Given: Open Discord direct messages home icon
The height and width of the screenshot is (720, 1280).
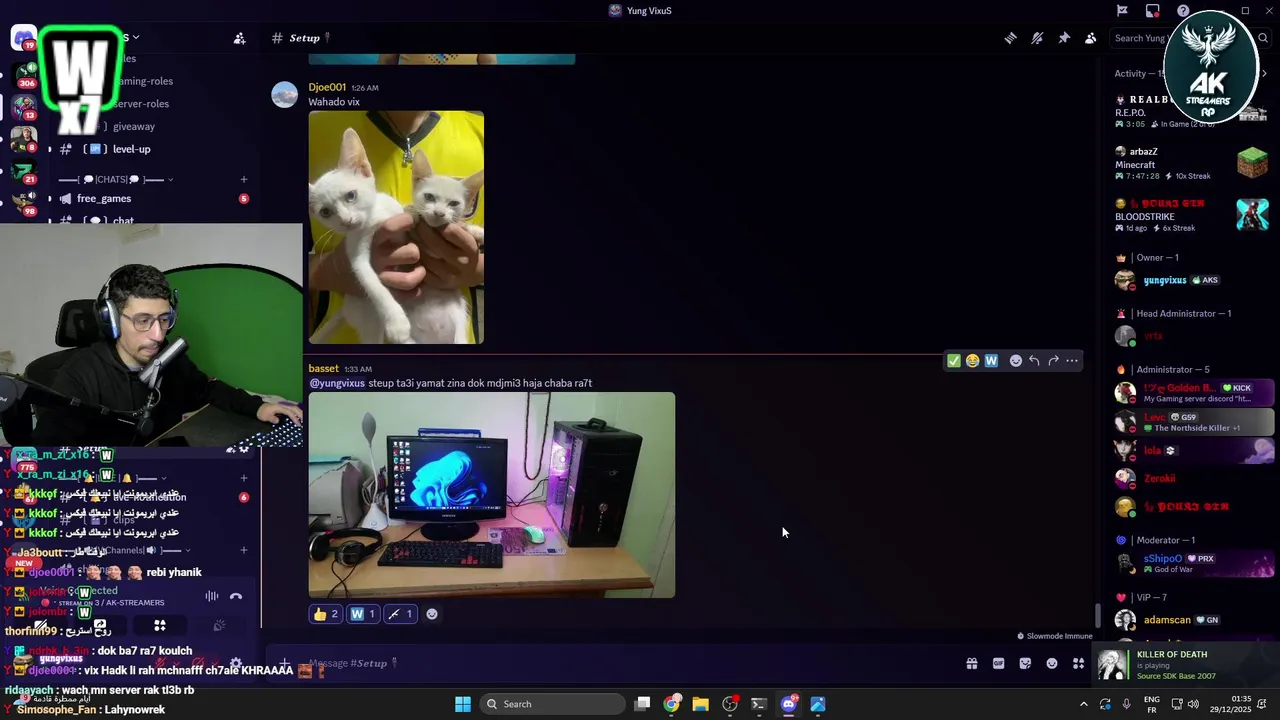Looking at the screenshot, I should click(23, 38).
